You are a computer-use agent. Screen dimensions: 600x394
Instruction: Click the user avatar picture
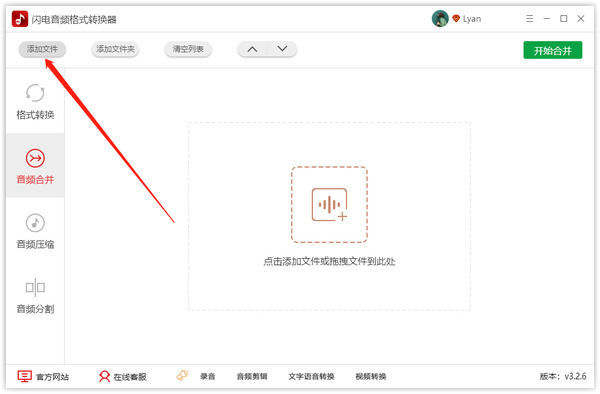(440, 18)
